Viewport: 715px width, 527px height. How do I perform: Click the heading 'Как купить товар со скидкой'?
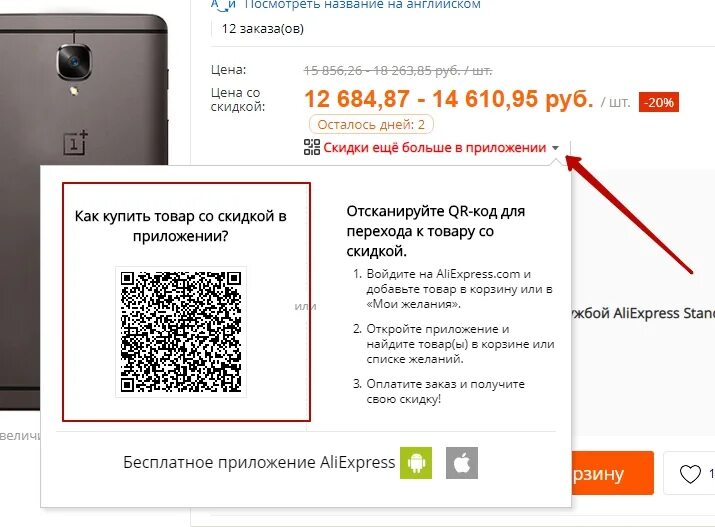point(181,226)
